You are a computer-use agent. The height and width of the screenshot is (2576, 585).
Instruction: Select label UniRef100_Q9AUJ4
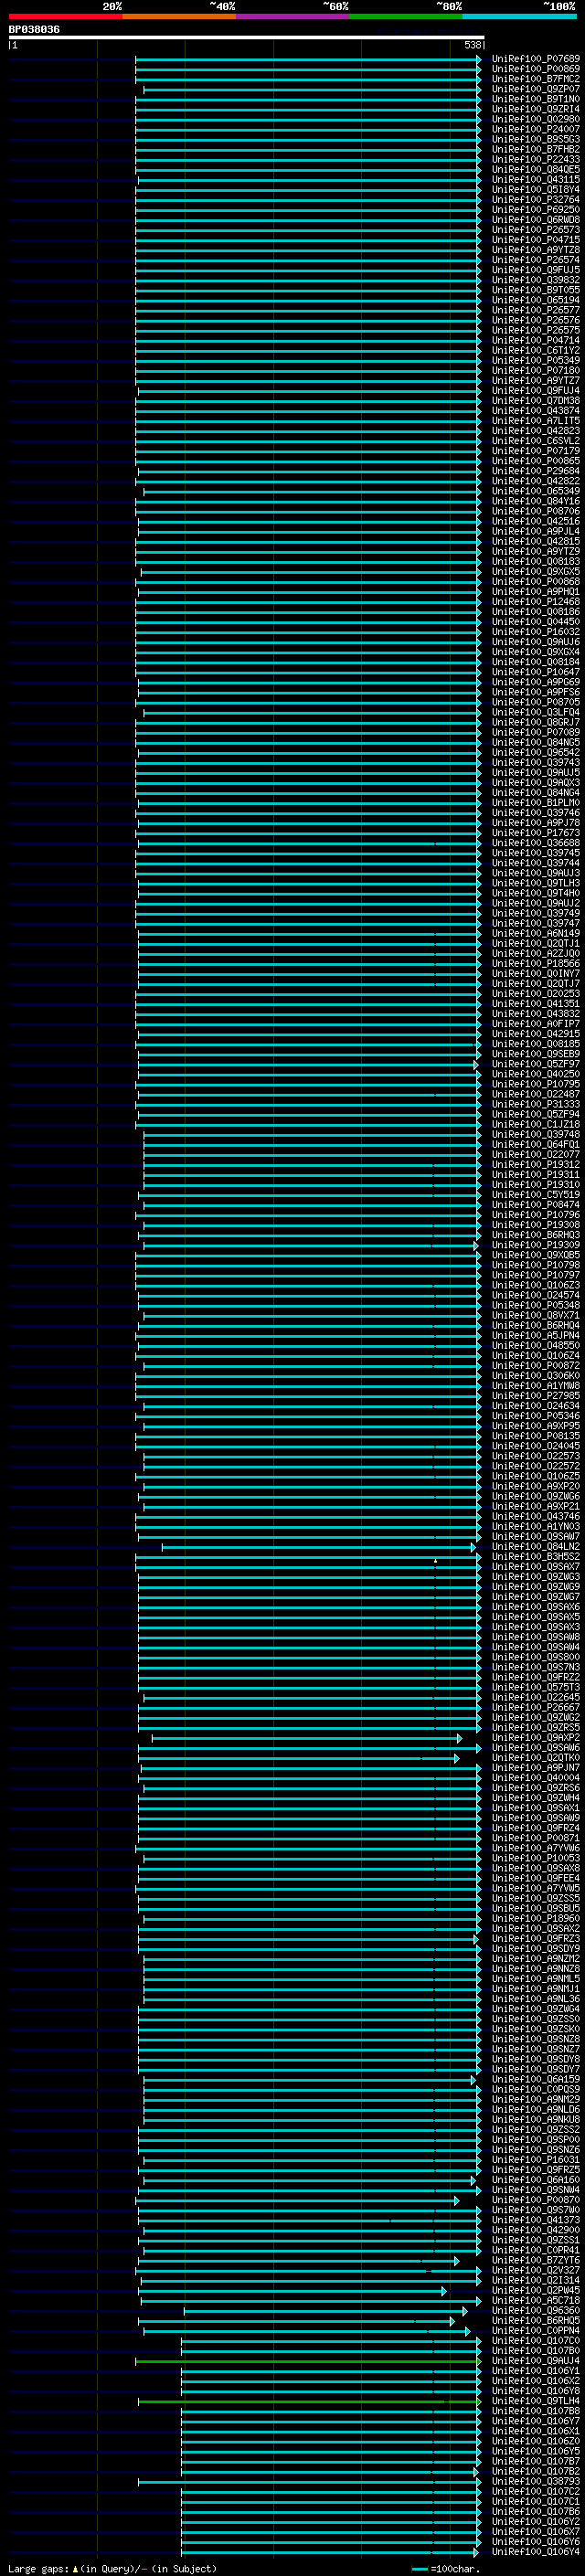536,2361
